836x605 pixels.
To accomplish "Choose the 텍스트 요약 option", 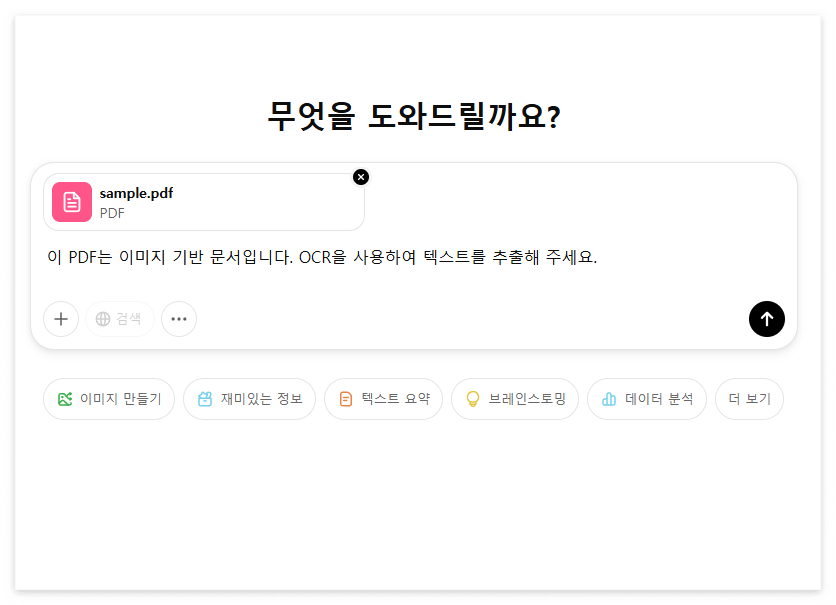I will tap(383, 398).
